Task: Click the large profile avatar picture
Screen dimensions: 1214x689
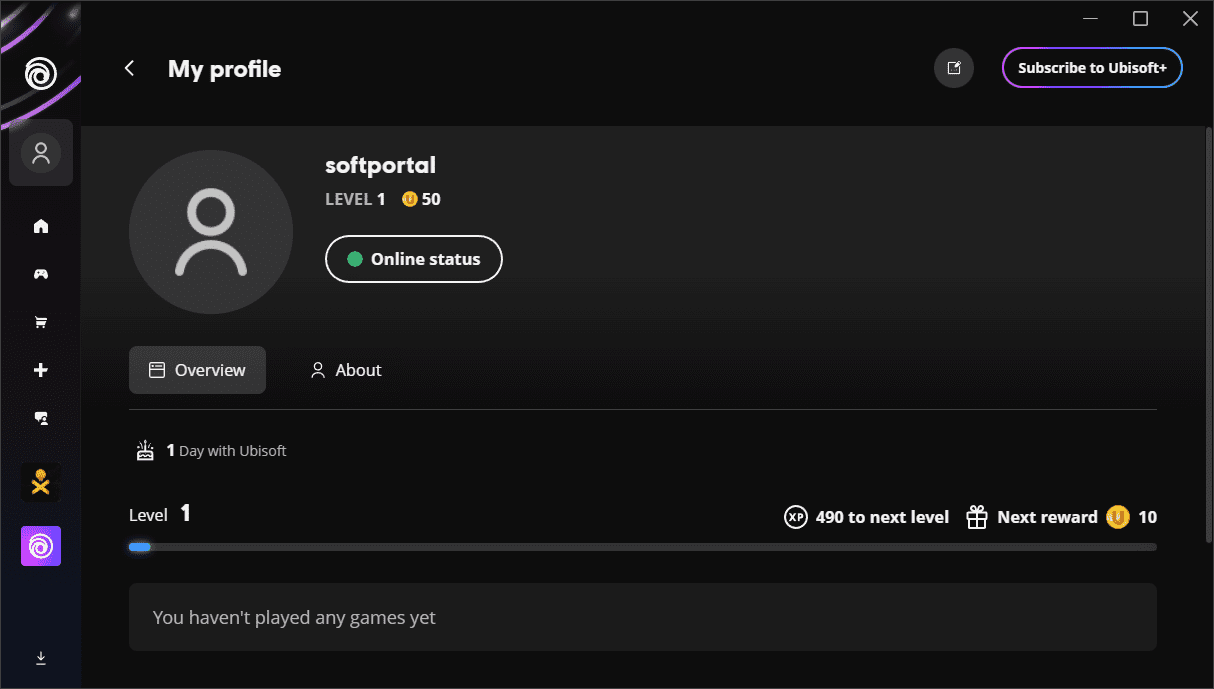Action: (x=211, y=232)
